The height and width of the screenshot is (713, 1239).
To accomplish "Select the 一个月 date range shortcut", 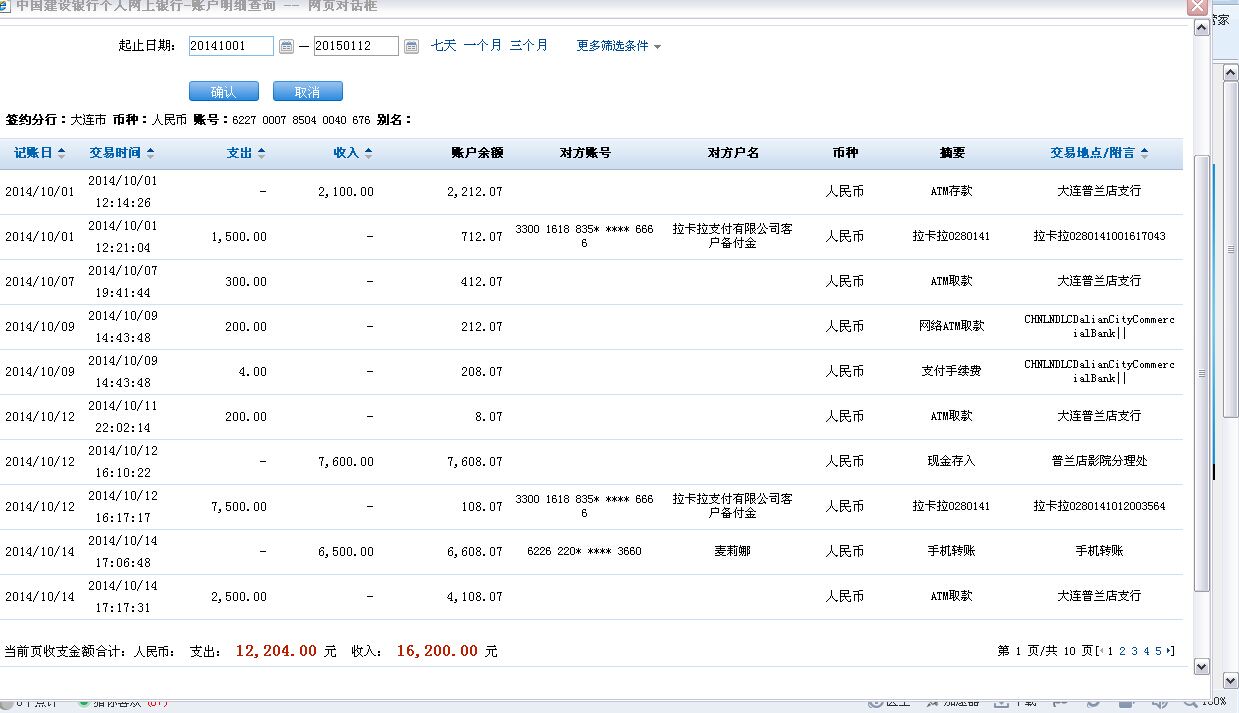I will click(x=482, y=46).
